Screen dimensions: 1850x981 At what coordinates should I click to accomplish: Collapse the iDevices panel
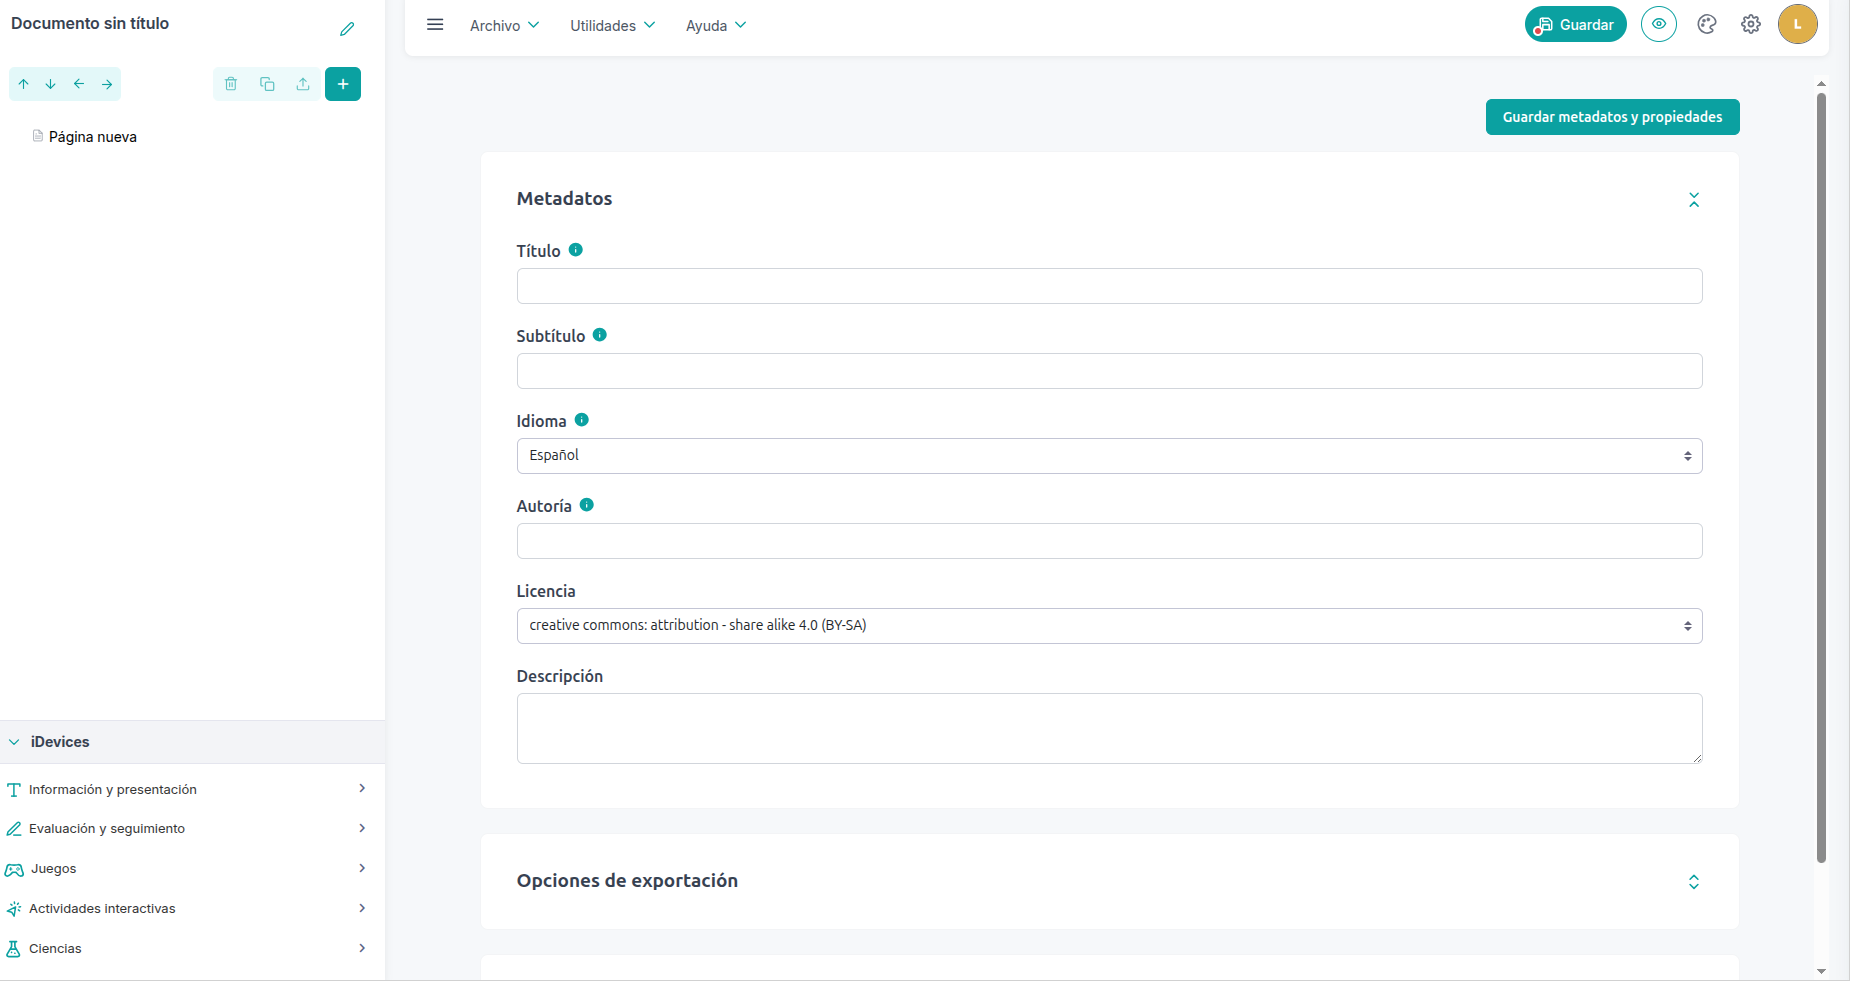15,742
